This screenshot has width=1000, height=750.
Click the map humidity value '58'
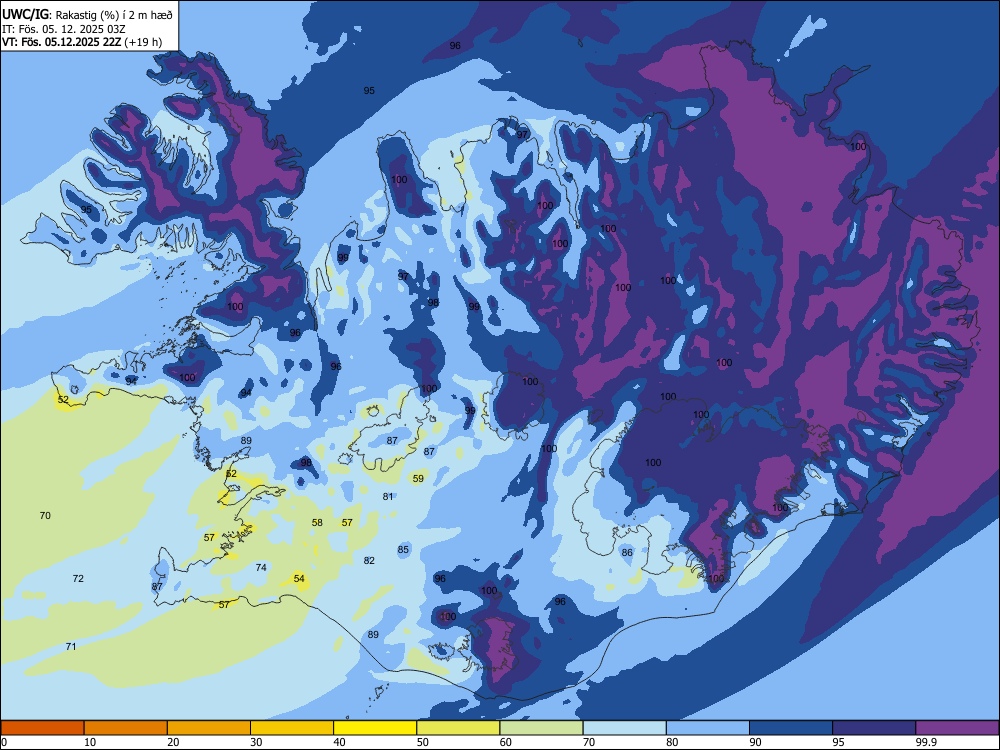(x=317, y=523)
